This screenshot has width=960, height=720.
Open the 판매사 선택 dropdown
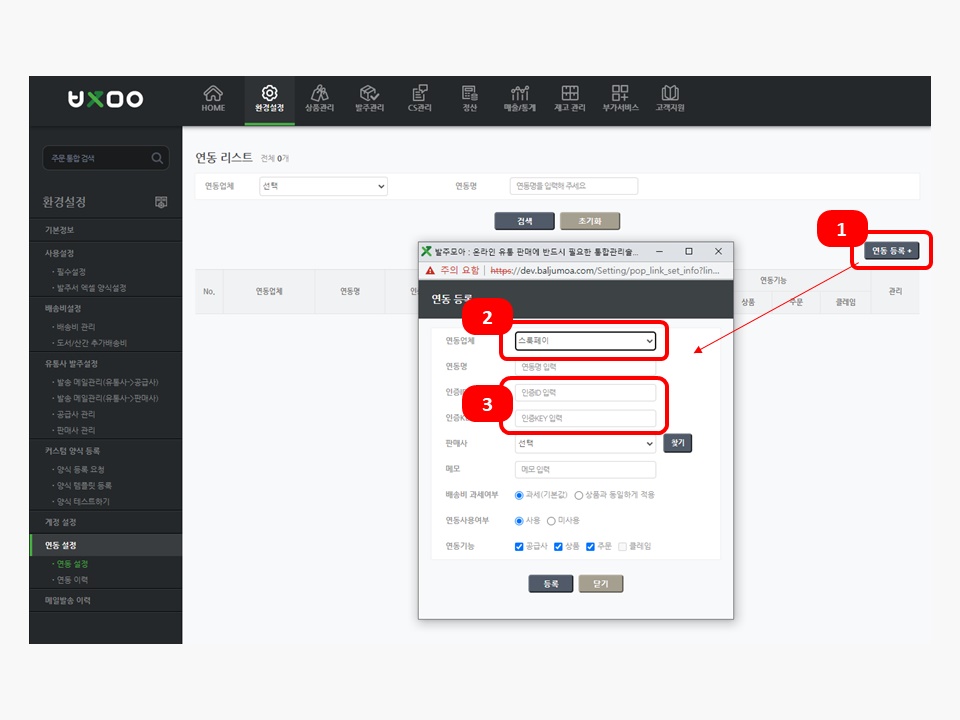585,443
